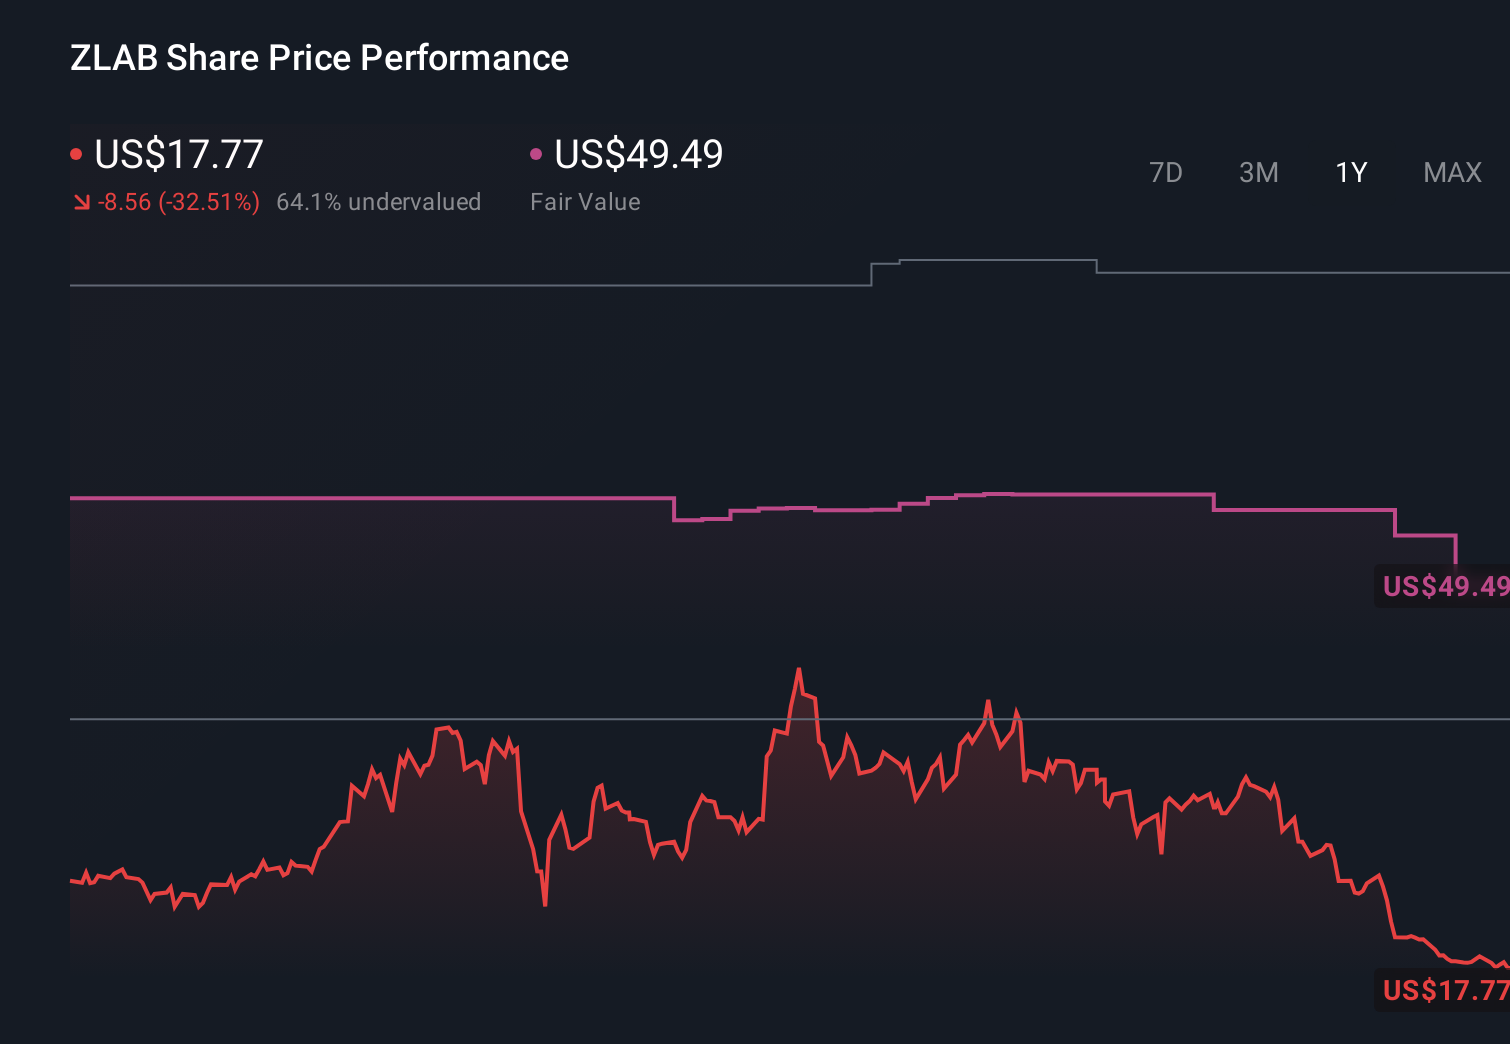Open the 64.1% undervalued breakdown
1510x1044 pixels.
tap(379, 201)
